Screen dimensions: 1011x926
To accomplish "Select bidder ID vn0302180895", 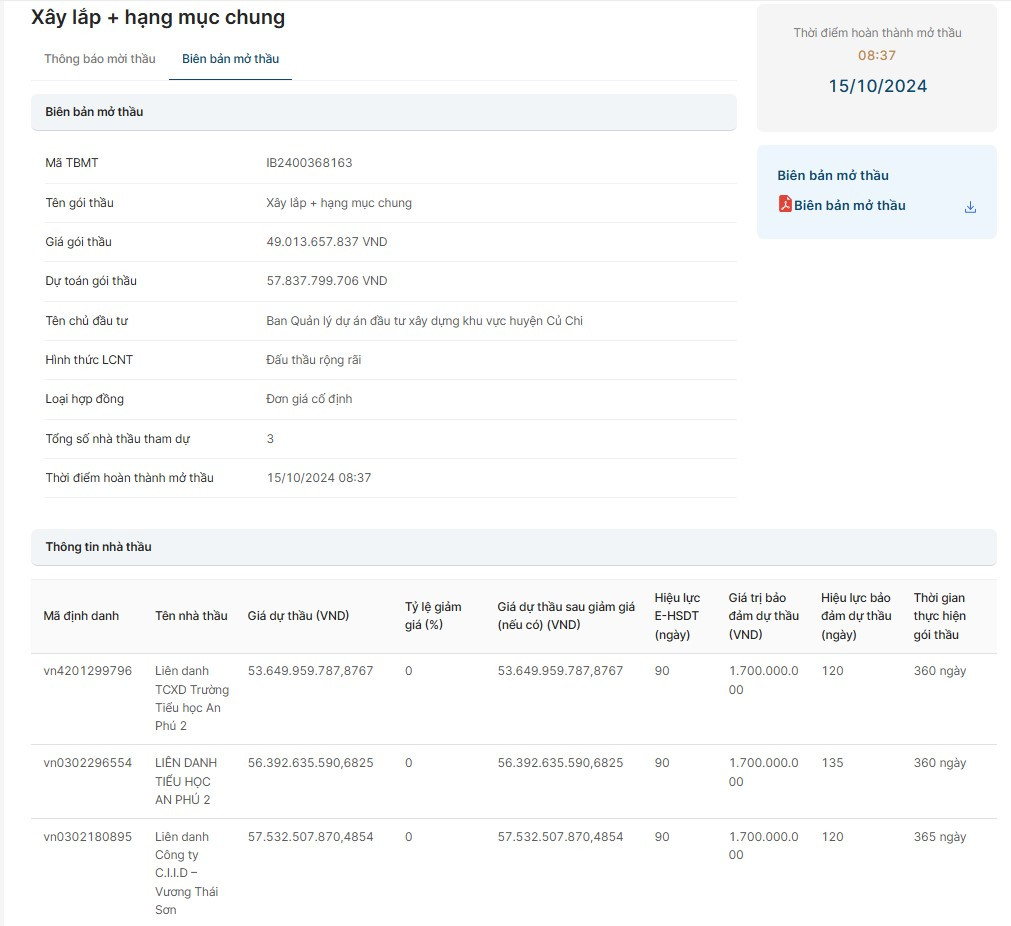I will tap(88, 837).
